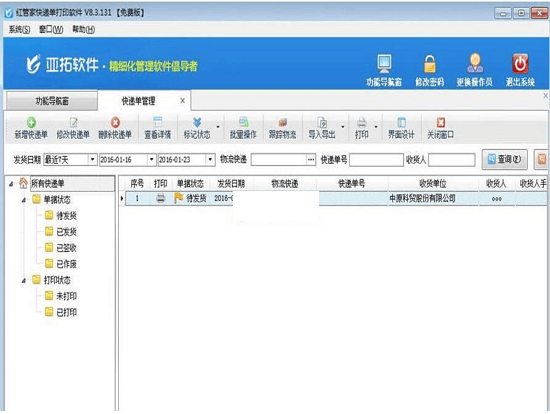
Task: Click the 序号 column header
Action: [137, 183]
